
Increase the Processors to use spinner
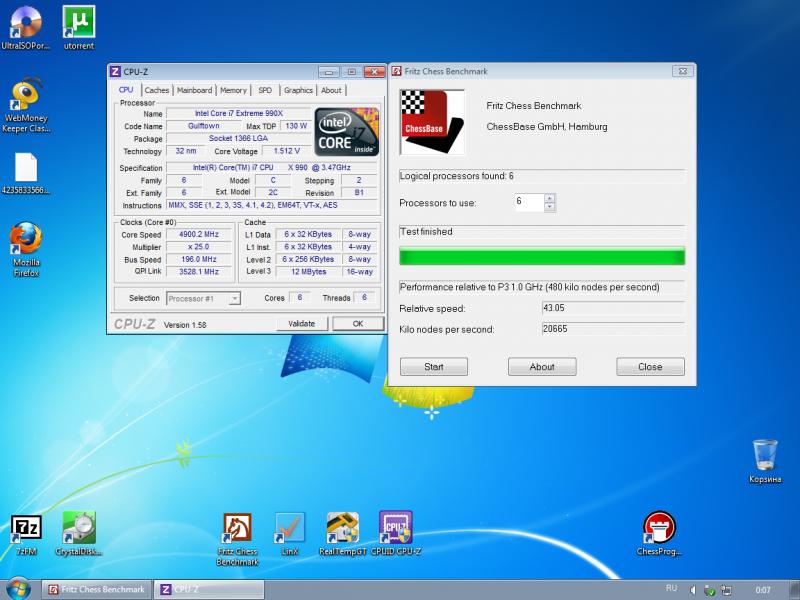pos(549,198)
